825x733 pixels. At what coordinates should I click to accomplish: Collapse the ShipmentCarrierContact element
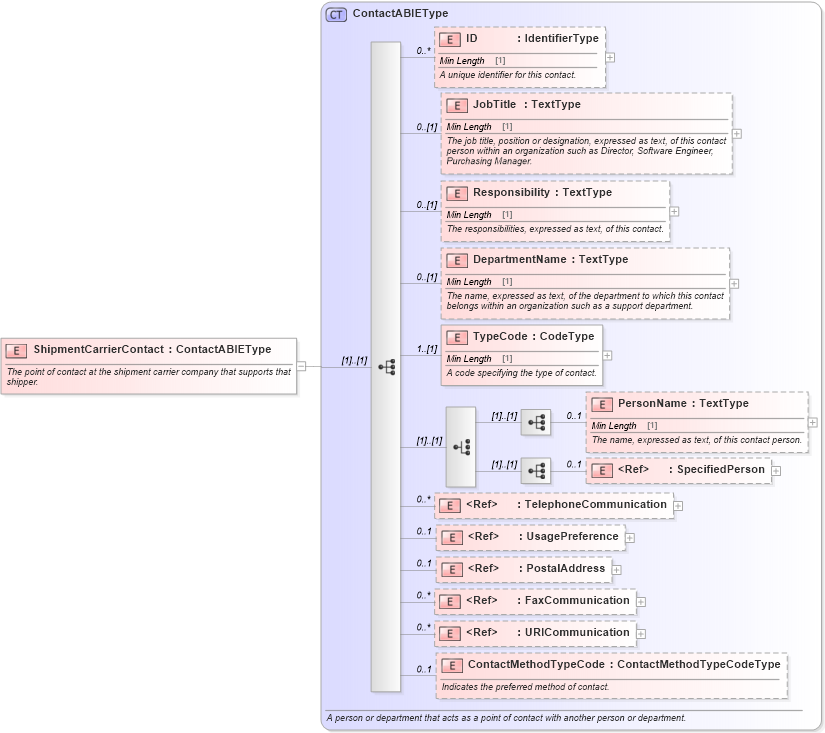[303, 366]
